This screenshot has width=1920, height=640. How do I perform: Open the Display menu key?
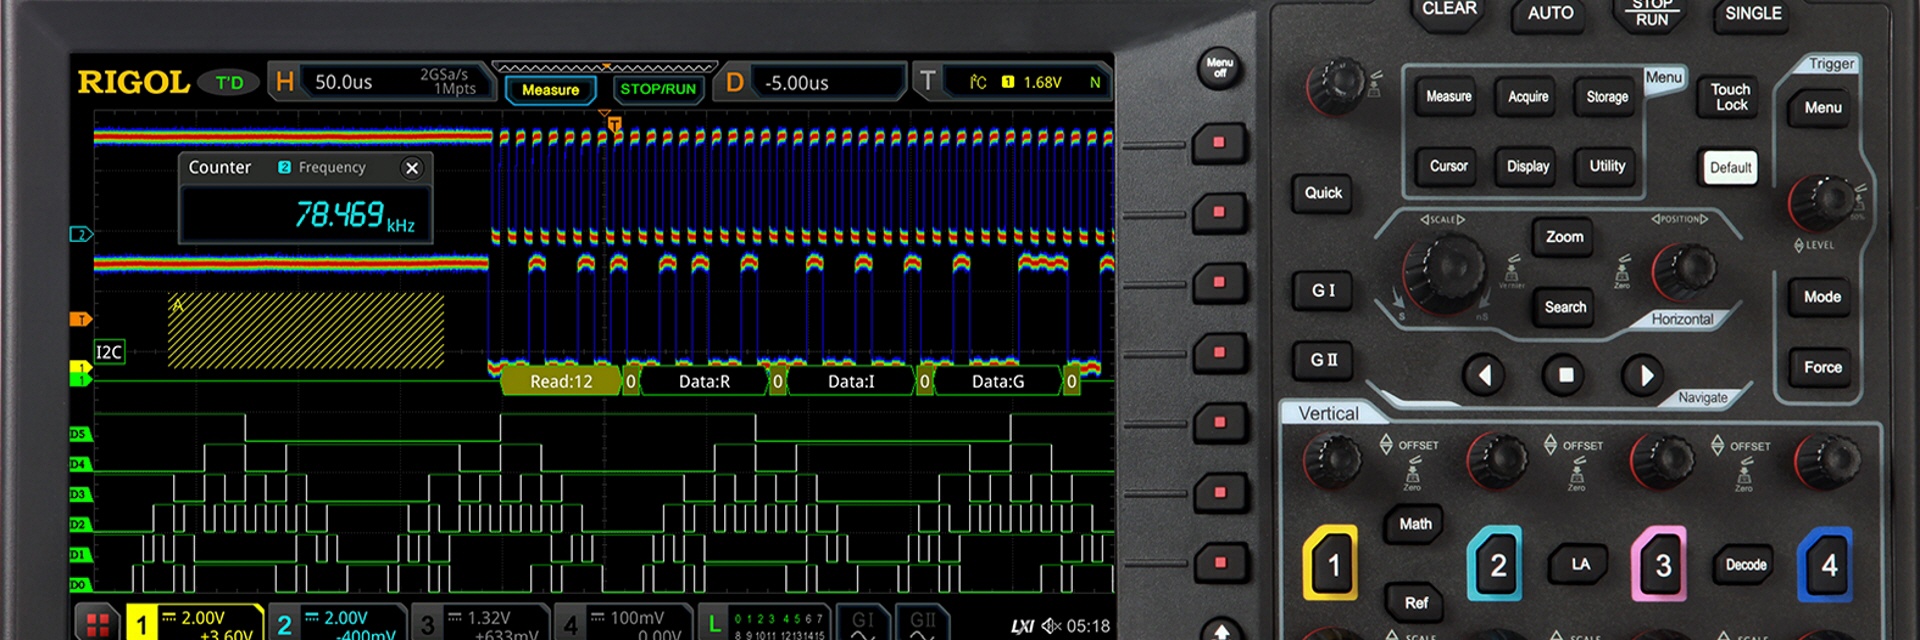(1528, 166)
